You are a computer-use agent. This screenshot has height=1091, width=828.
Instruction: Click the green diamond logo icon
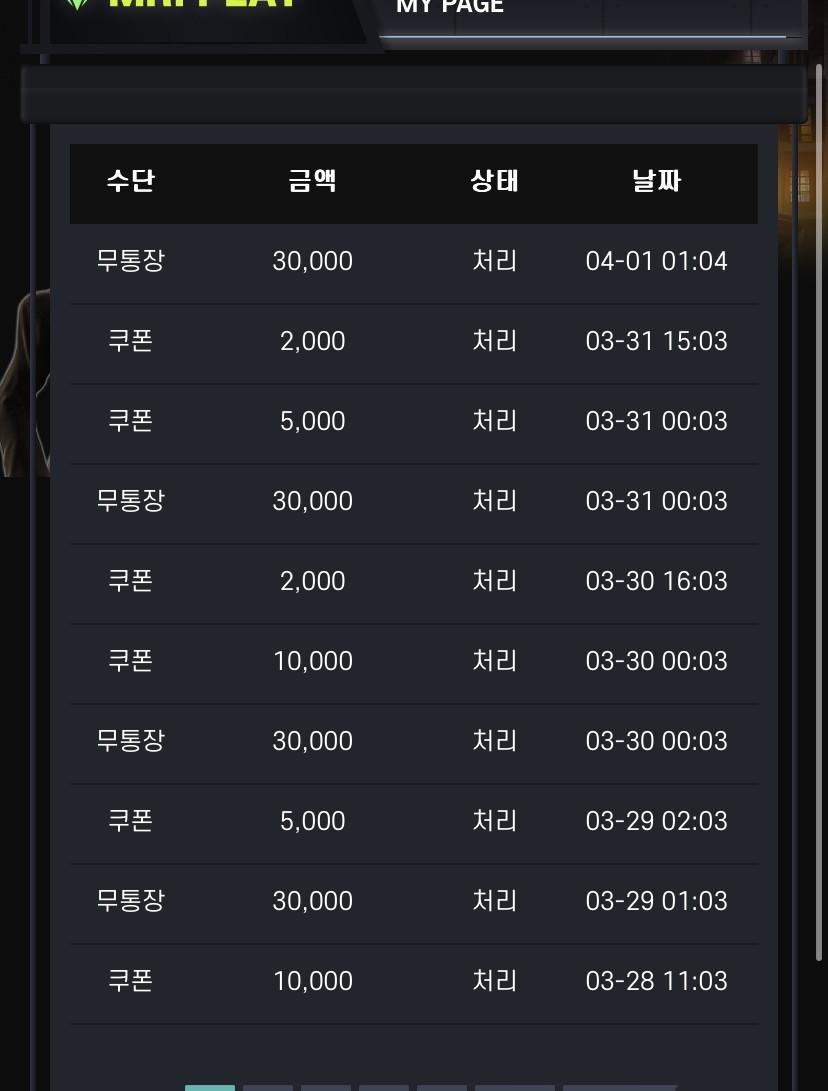[77, 3]
